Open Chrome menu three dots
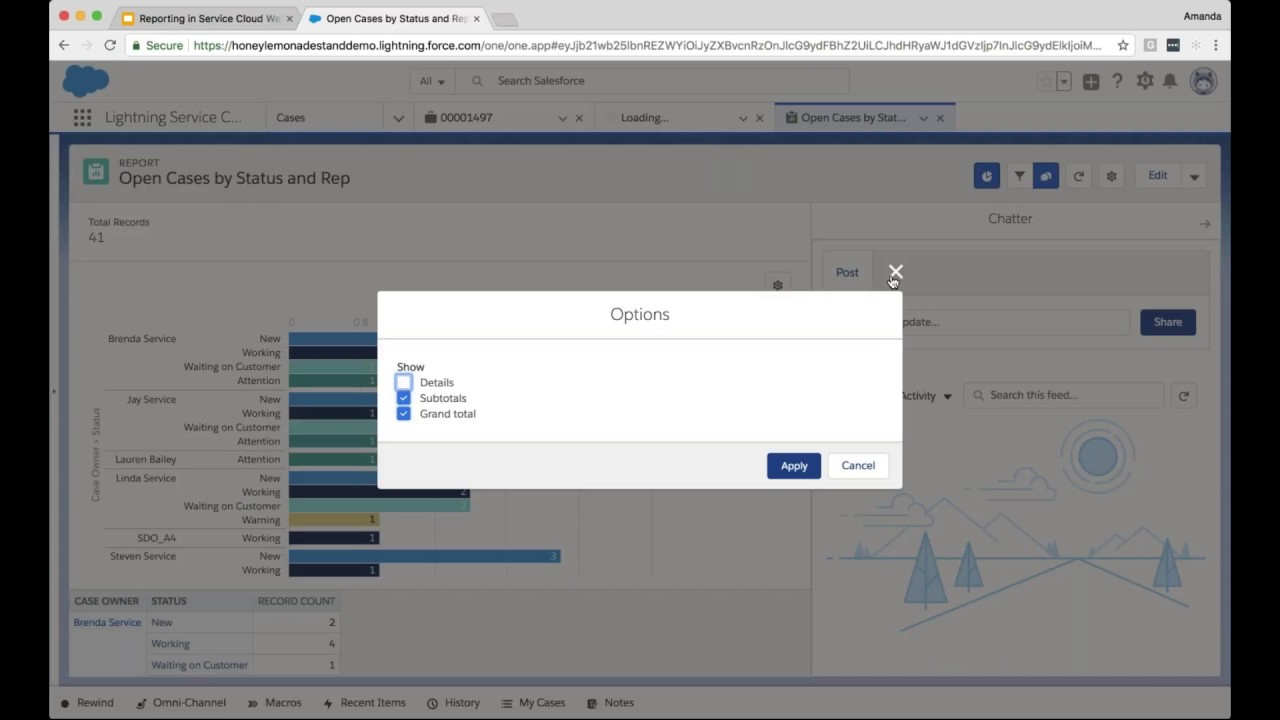The width and height of the screenshot is (1280, 720). (1216, 45)
